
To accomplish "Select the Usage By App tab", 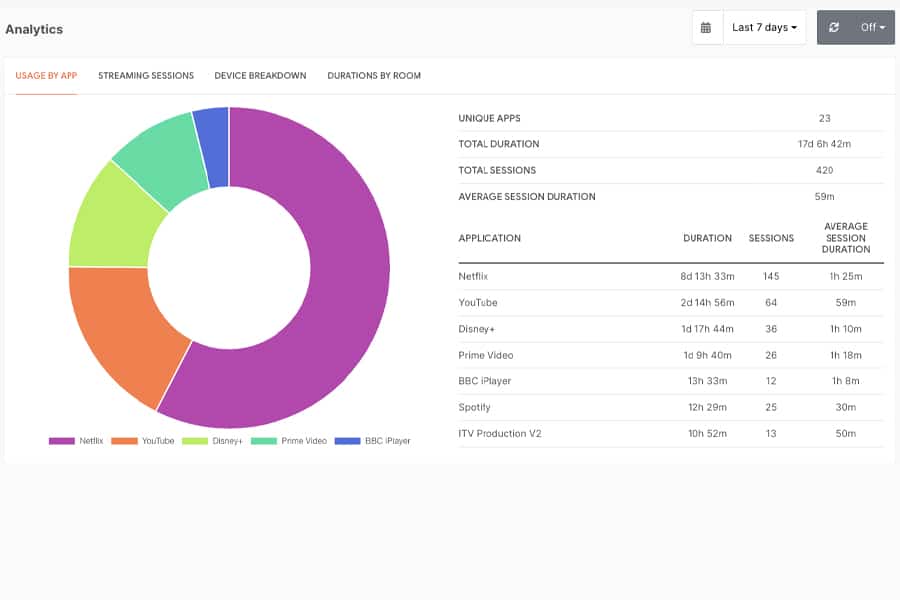I will 46,75.
